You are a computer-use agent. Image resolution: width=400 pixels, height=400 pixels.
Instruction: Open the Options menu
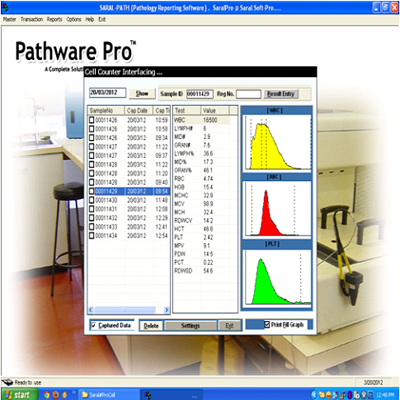[x=74, y=19]
